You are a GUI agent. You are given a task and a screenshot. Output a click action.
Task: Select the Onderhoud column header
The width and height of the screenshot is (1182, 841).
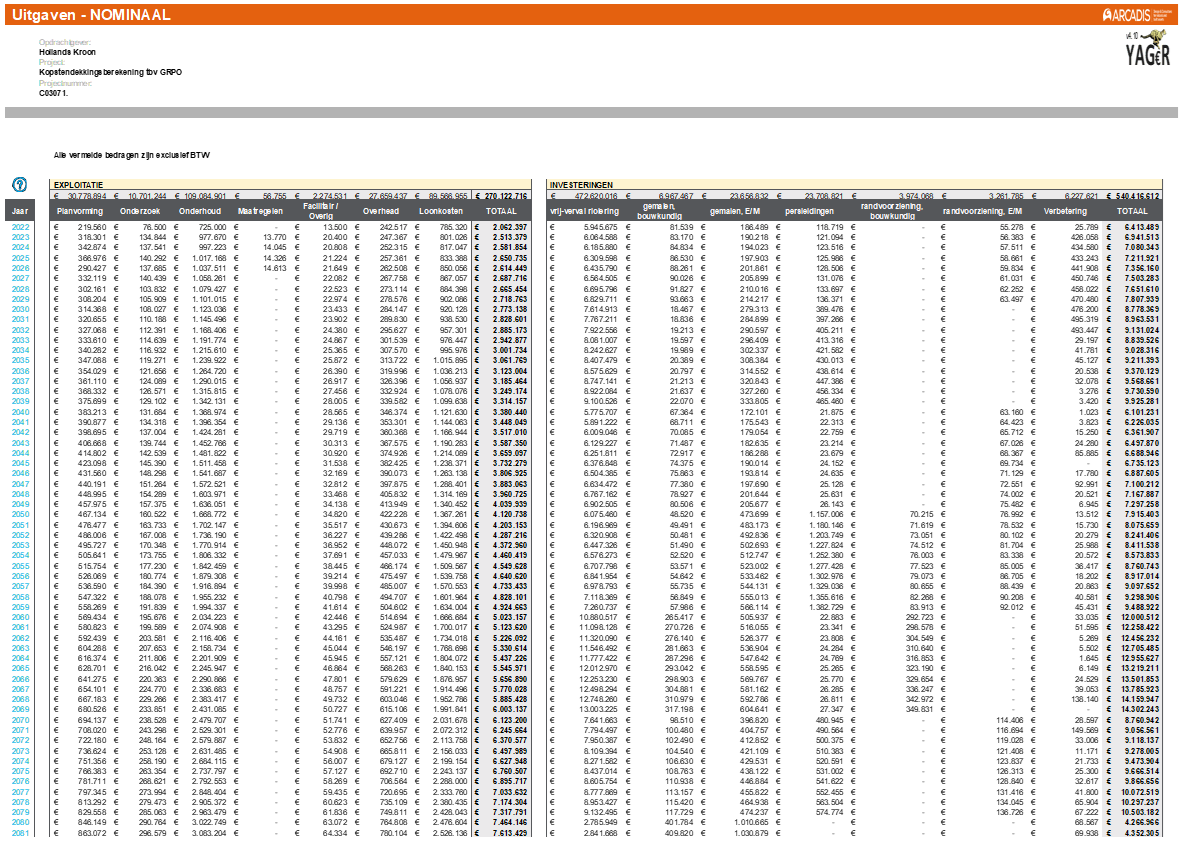click(199, 212)
